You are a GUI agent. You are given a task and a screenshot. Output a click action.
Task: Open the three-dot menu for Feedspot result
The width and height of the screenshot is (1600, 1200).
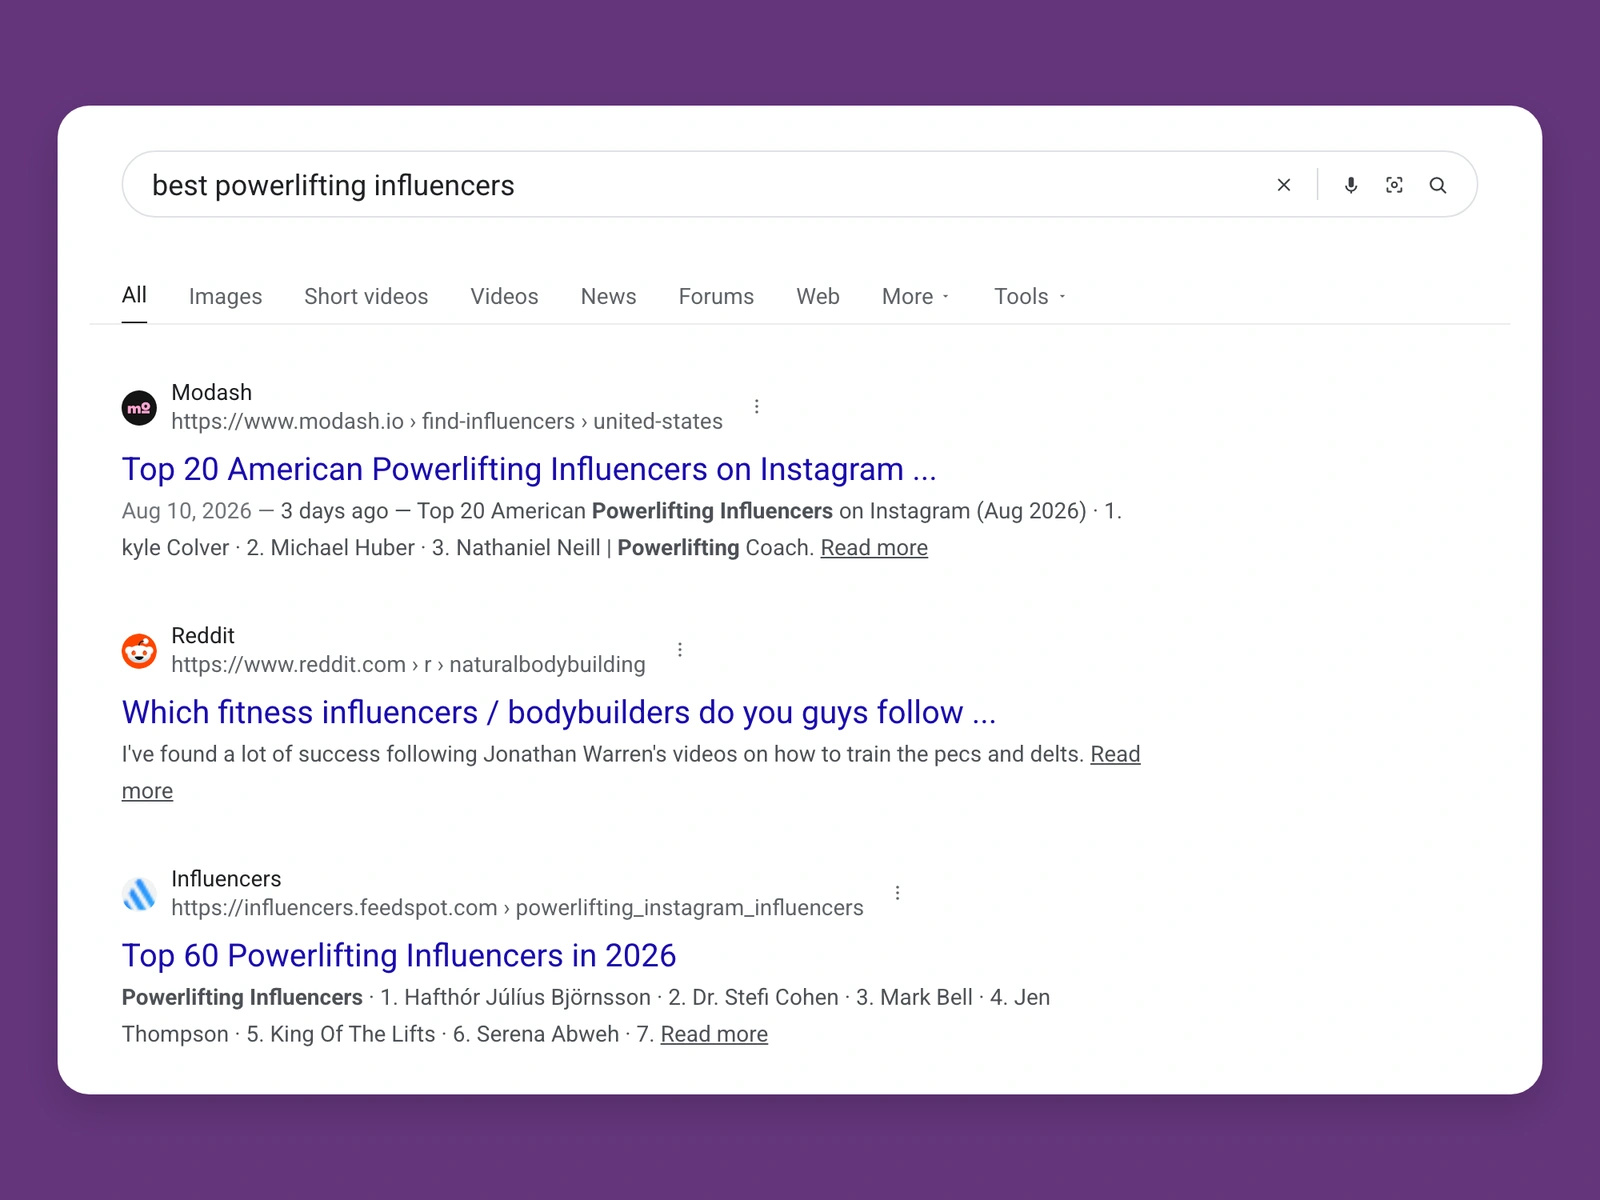point(898,893)
